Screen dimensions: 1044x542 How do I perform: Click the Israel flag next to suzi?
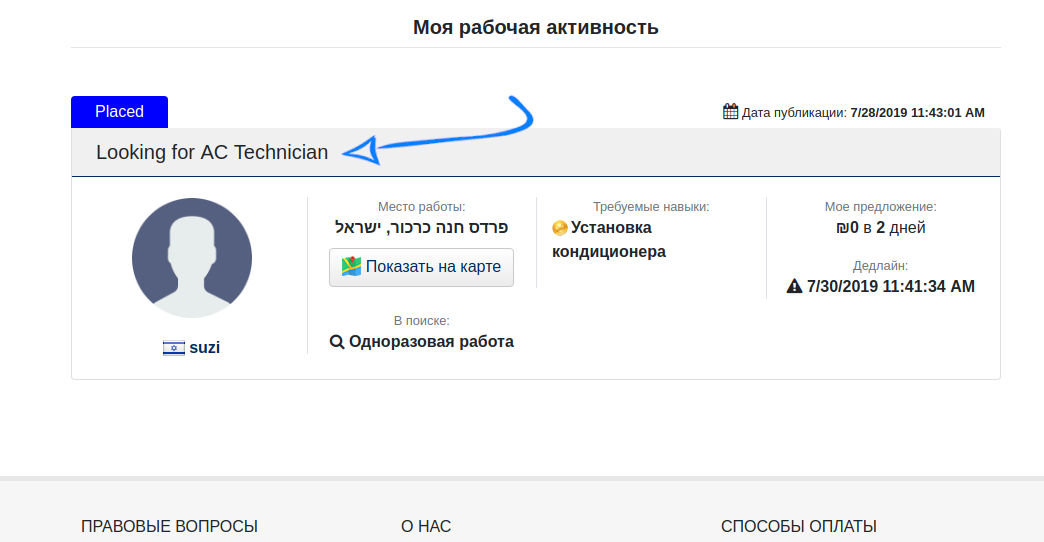click(x=174, y=348)
